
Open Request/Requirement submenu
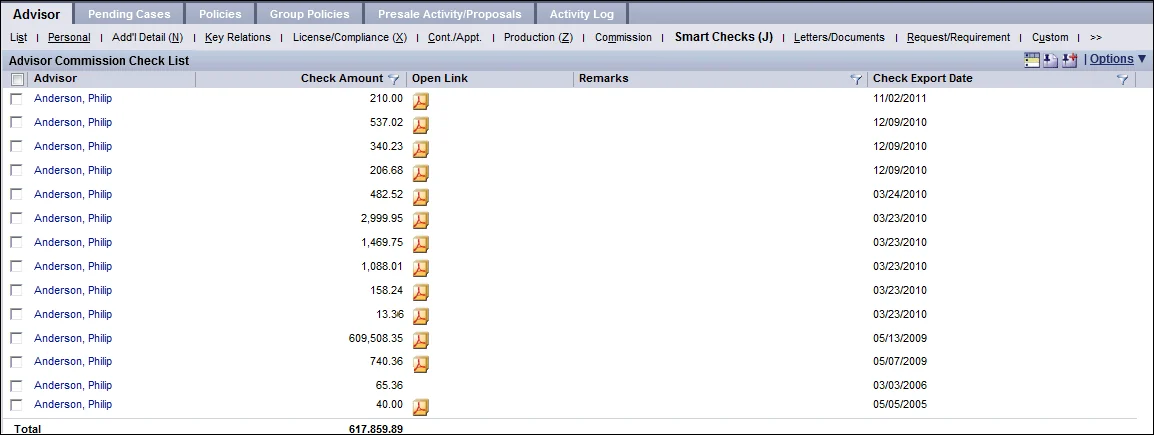[958, 37]
